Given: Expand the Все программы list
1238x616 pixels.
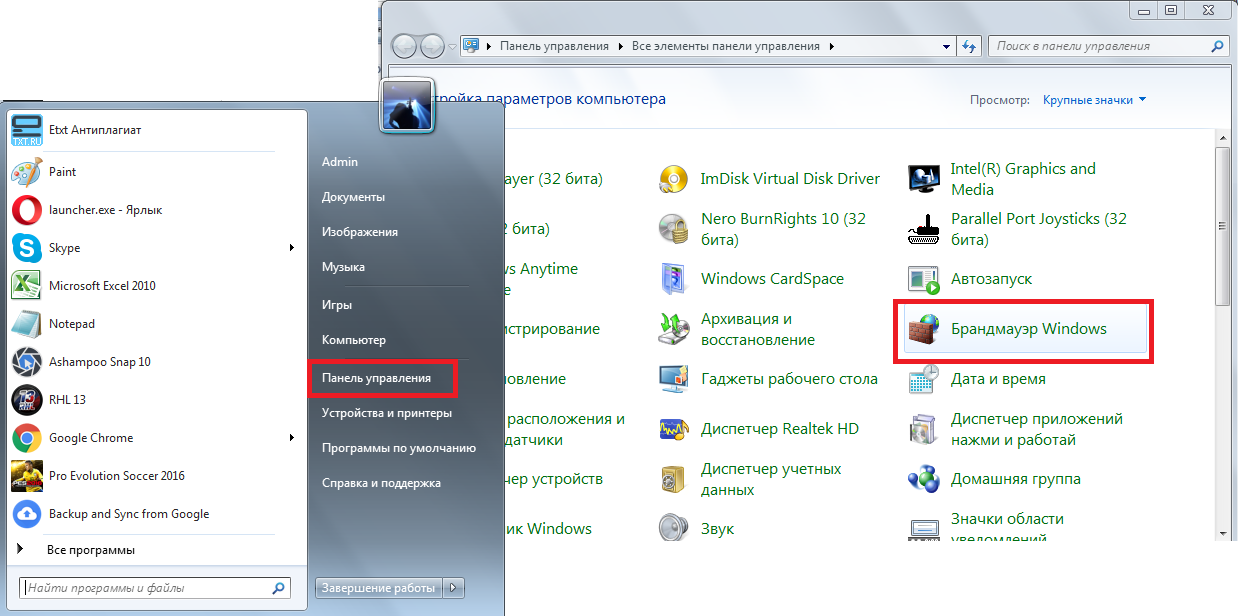Looking at the screenshot, I should [x=90, y=550].
